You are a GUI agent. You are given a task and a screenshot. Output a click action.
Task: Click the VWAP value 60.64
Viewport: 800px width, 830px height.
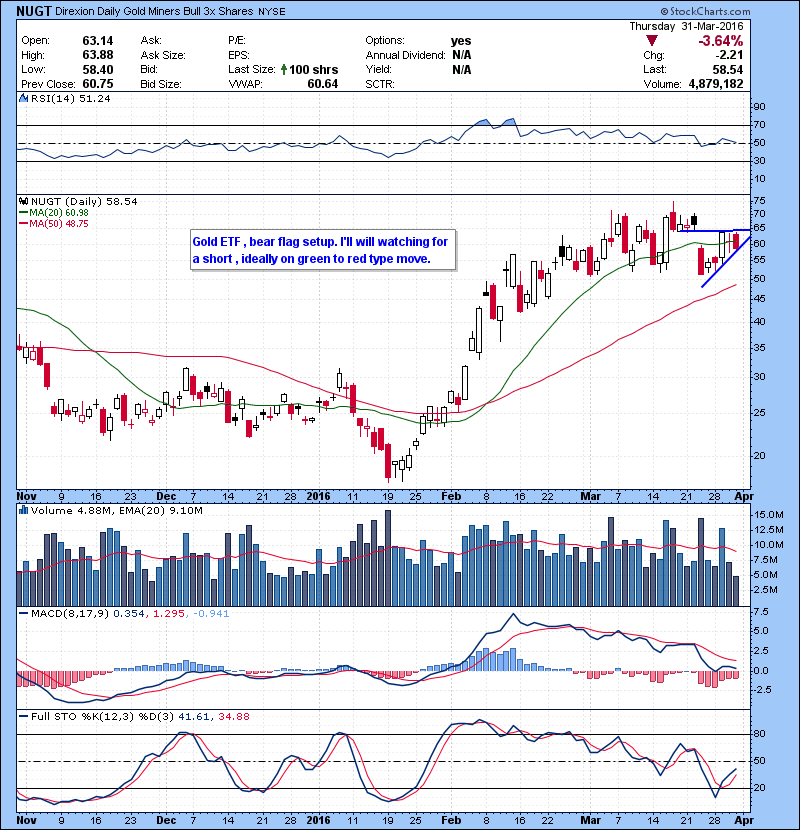point(322,84)
